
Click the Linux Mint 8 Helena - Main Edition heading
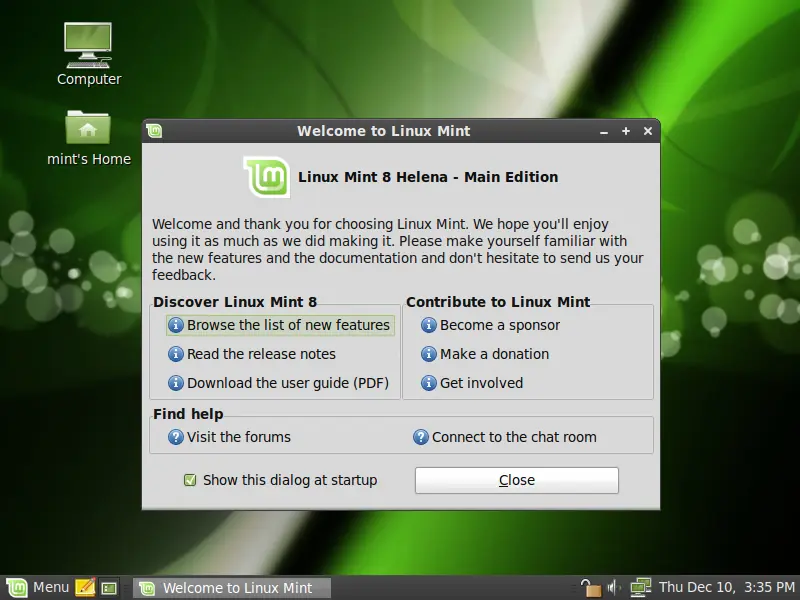pos(428,177)
